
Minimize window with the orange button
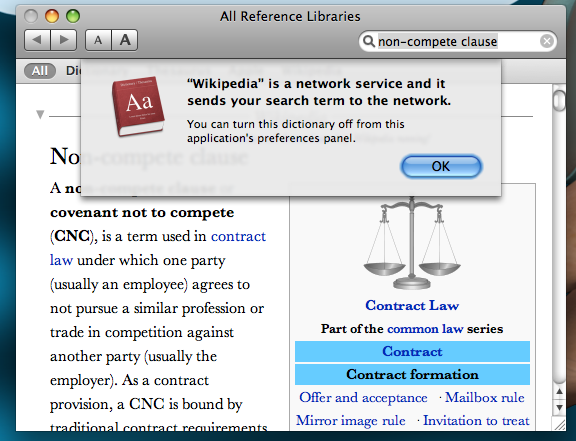click(52, 16)
